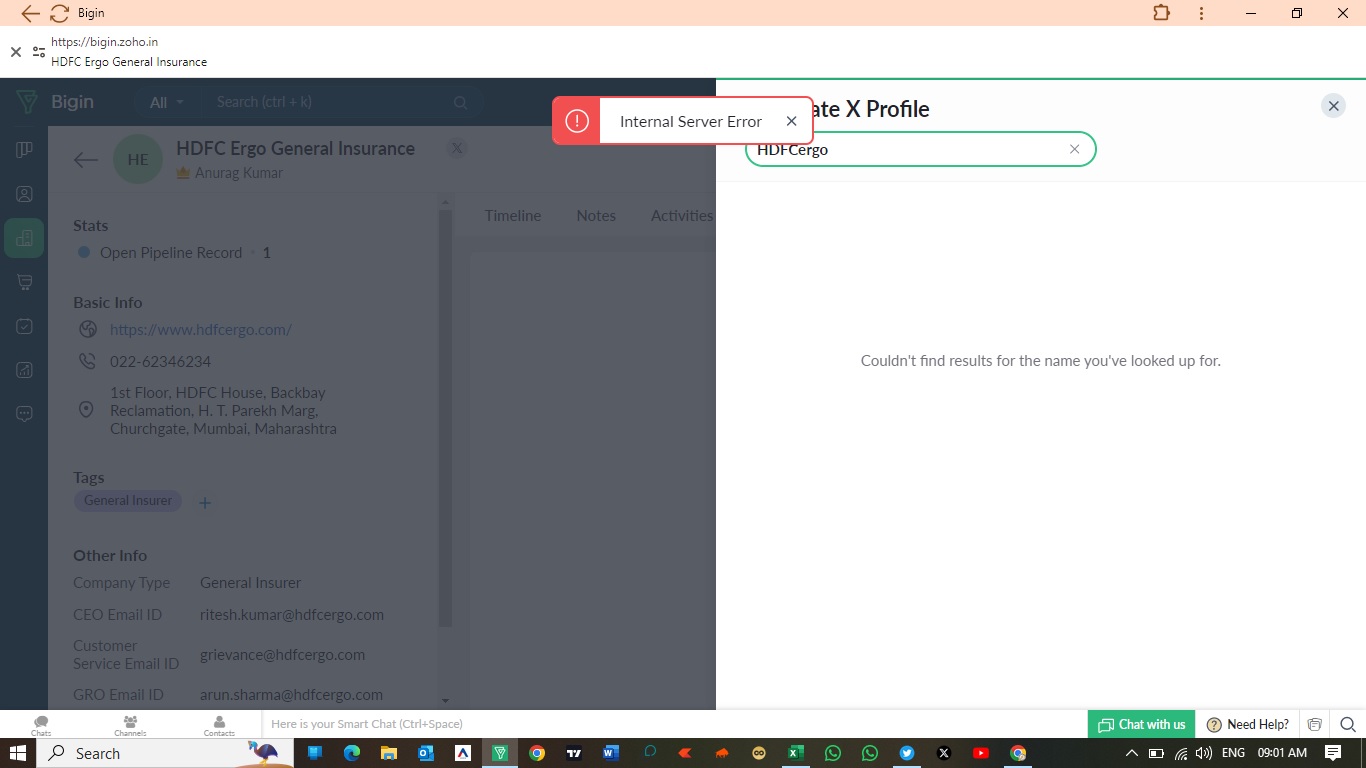
Task: Click CEO email ritesh.kumar@hdfcergo.com
Action: (292, 614)
